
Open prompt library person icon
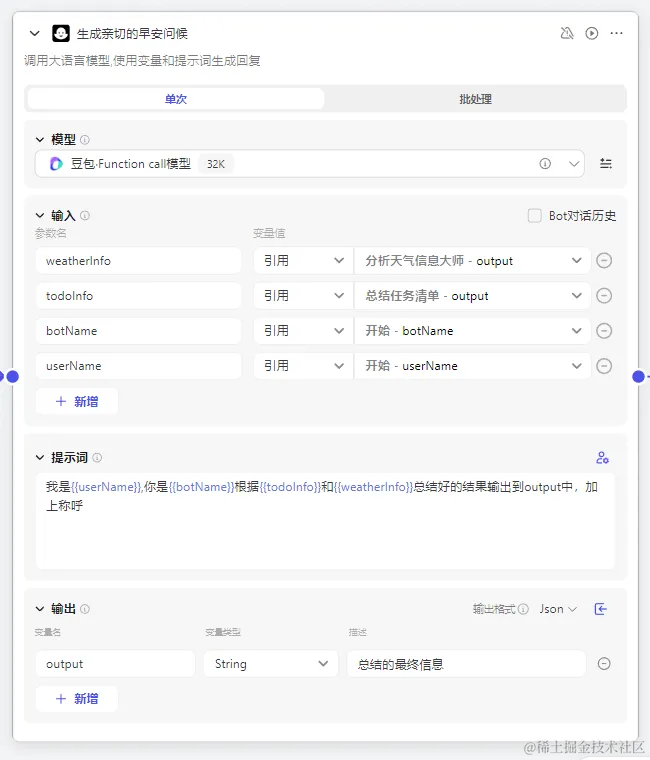pos(602,458)
